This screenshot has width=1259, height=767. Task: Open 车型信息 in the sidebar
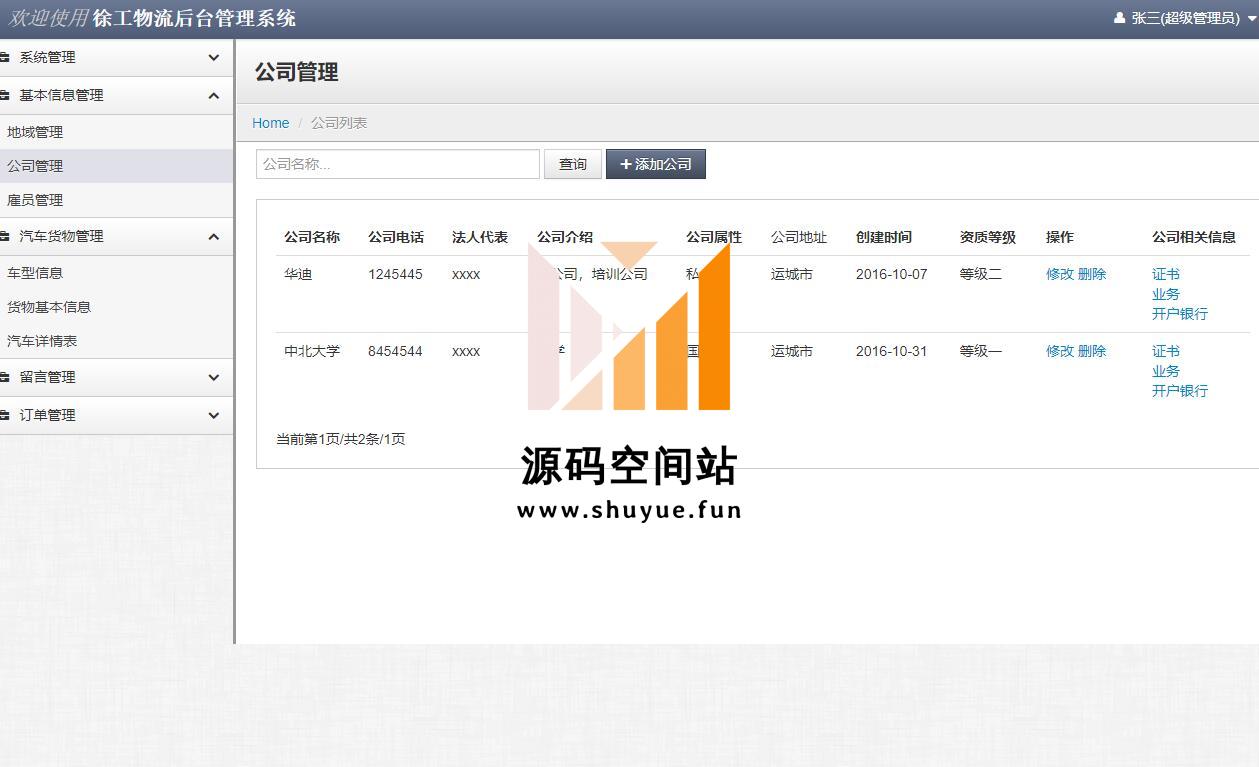[x=35, y=273]
